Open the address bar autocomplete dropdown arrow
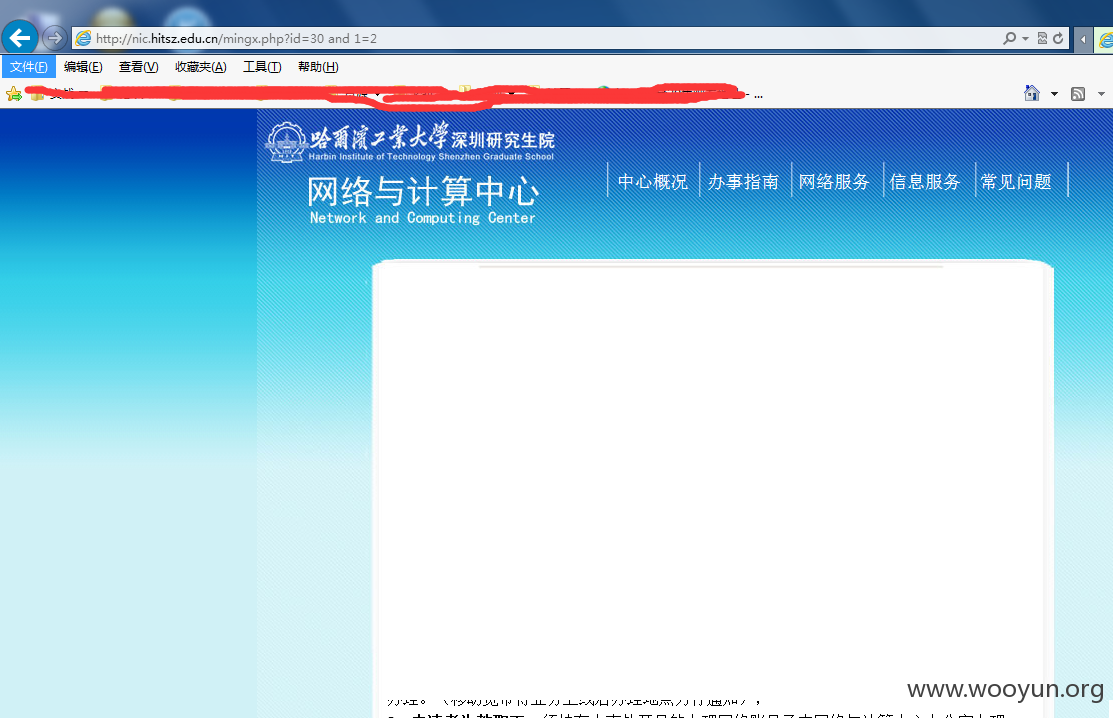This screenshot has height=718, width=1113. click(x=1025, y=39)
